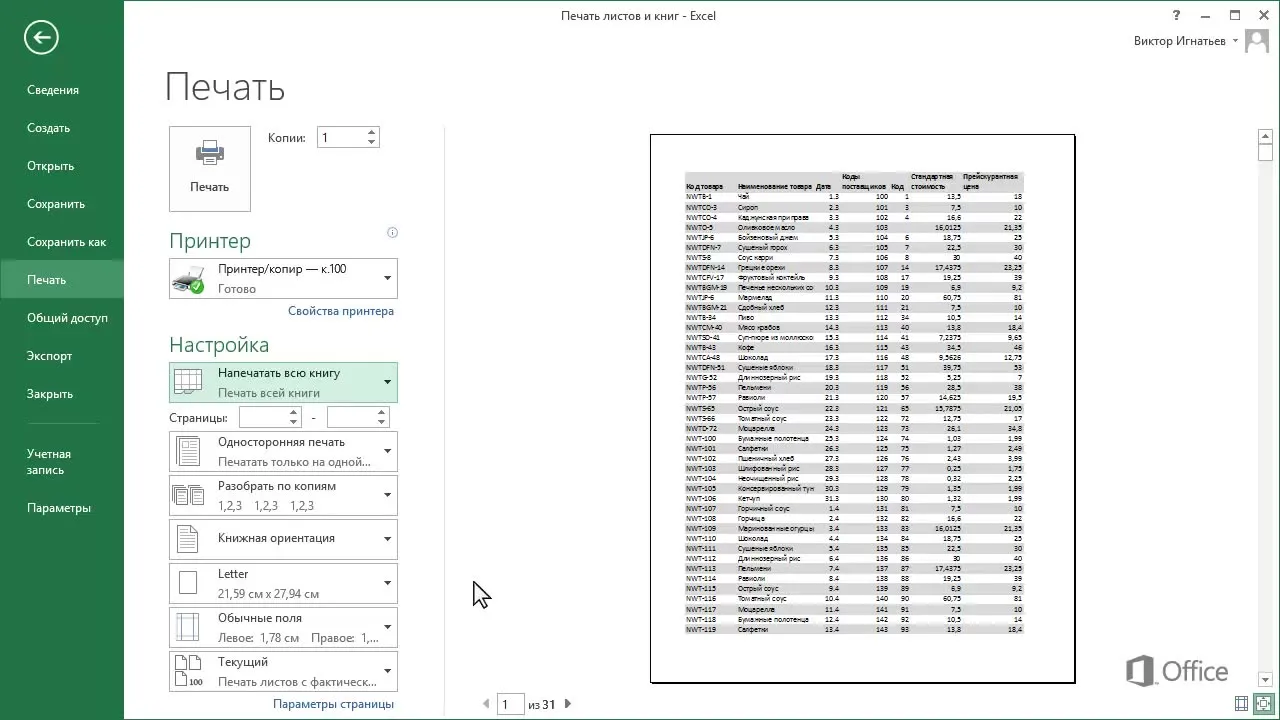Click the Копии number field

click(x=341, y=137)
